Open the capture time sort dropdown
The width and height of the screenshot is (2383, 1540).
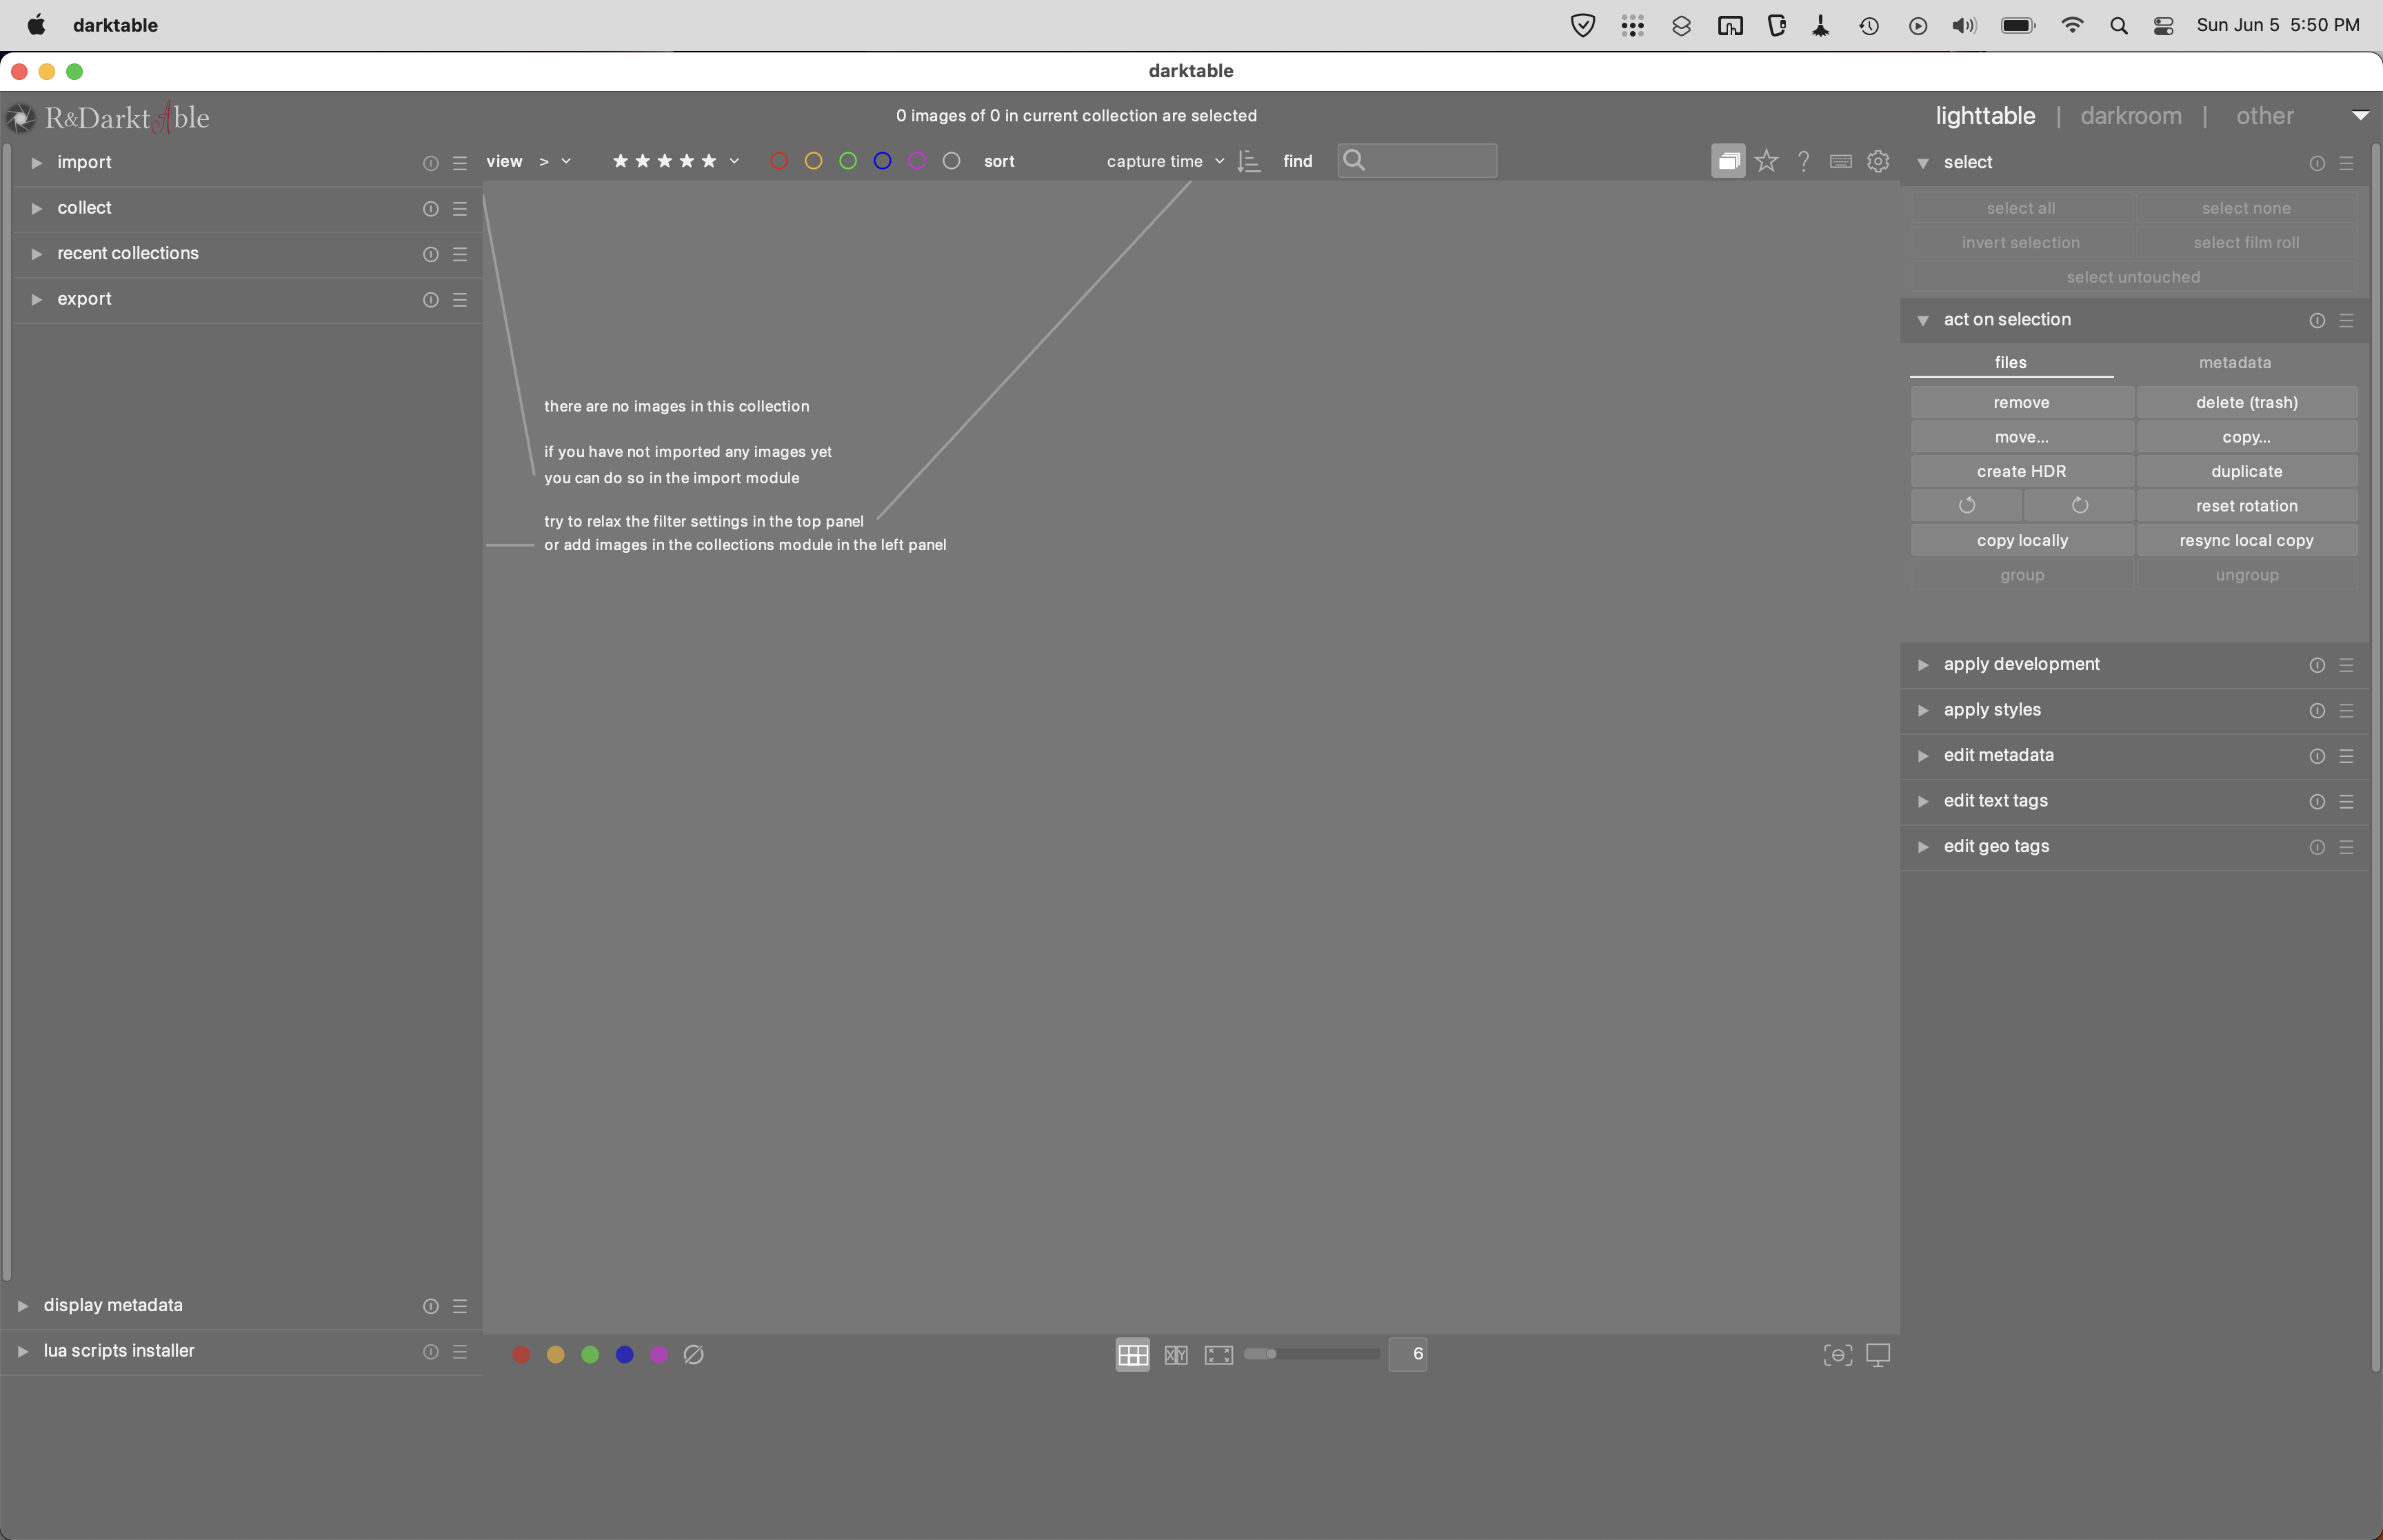pyautogui.click(x=1164, y=161)
